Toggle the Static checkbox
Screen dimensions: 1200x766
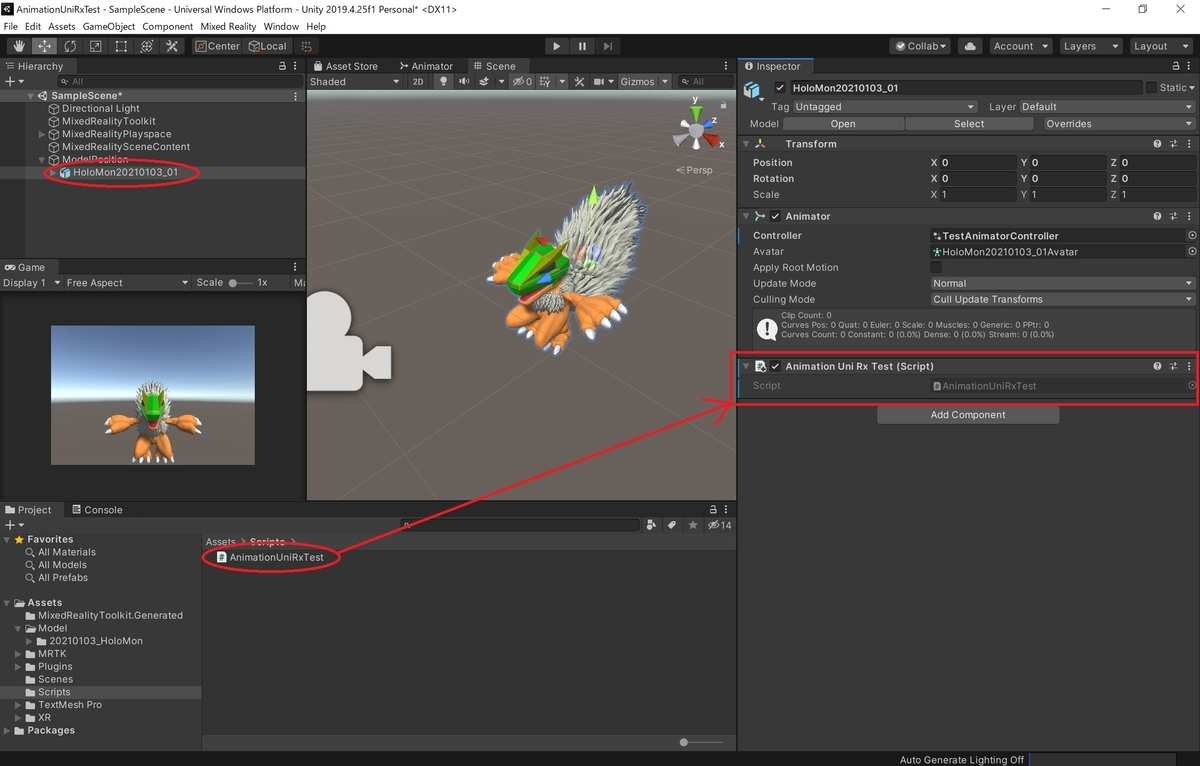[1151, 88]
